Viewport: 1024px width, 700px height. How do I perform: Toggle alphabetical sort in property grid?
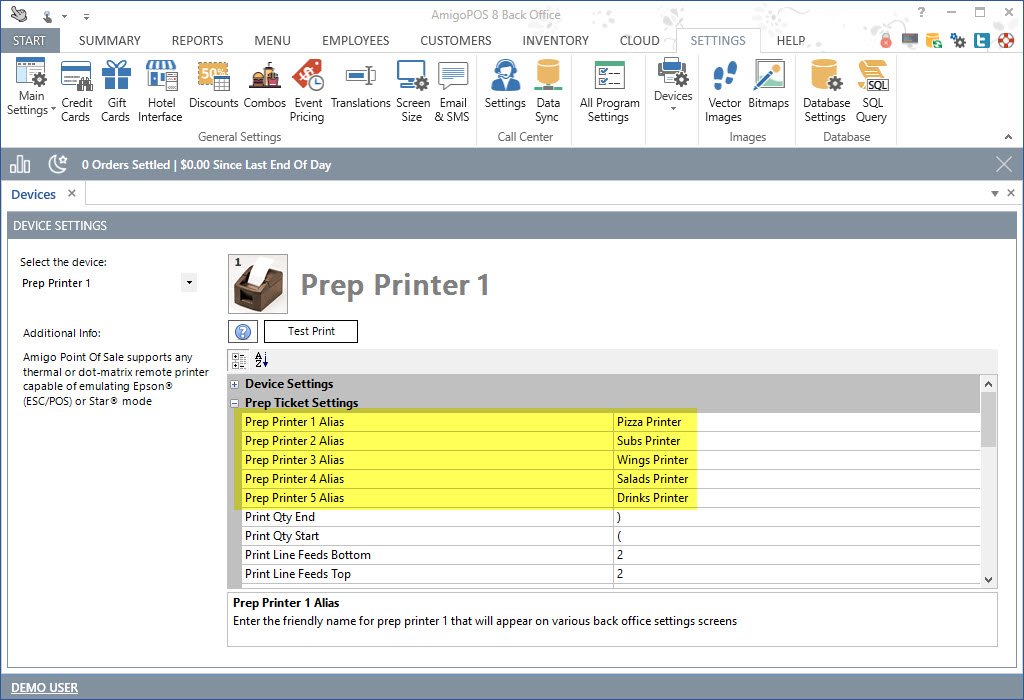coord(261,360)
